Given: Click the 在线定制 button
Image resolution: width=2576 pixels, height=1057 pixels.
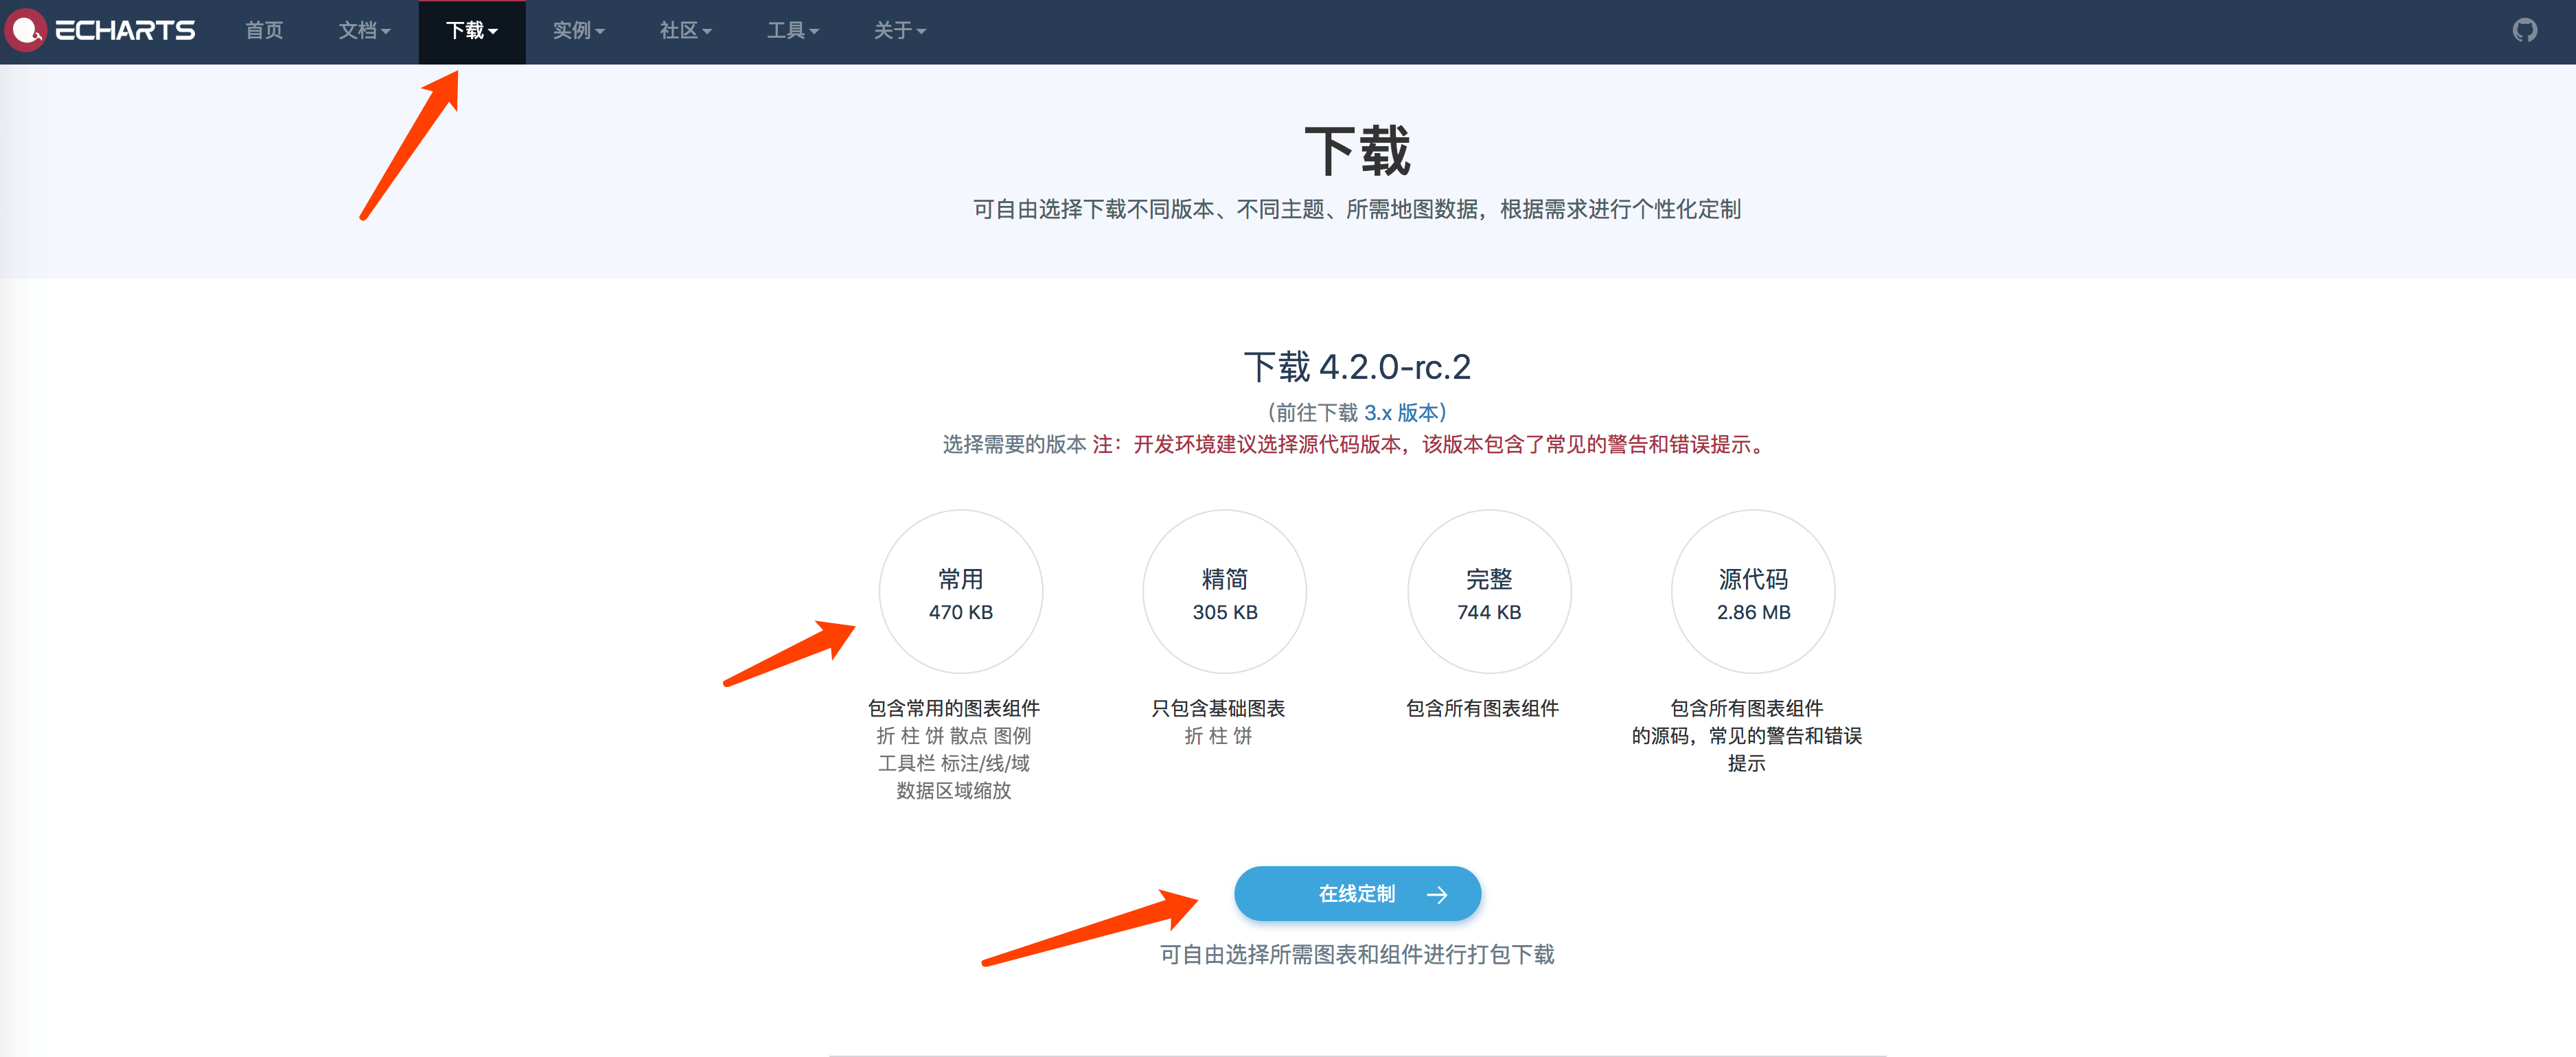Looking at the screenshot, I should (x=1357, y=893).
